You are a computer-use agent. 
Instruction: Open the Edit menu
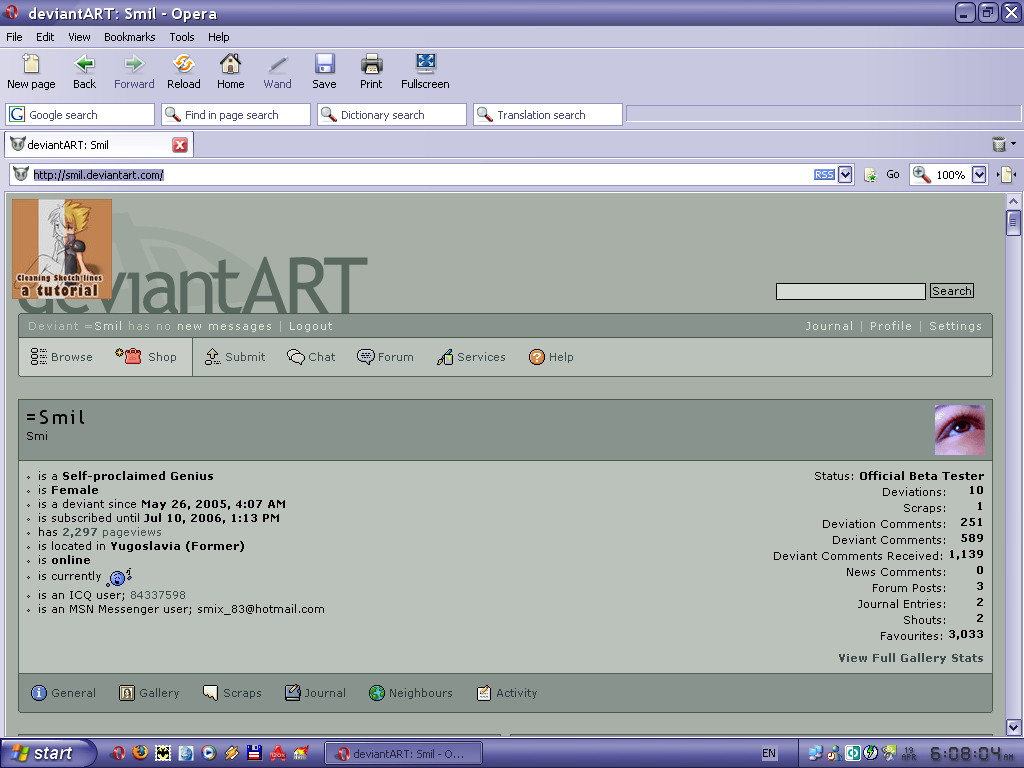pos(45,37)
